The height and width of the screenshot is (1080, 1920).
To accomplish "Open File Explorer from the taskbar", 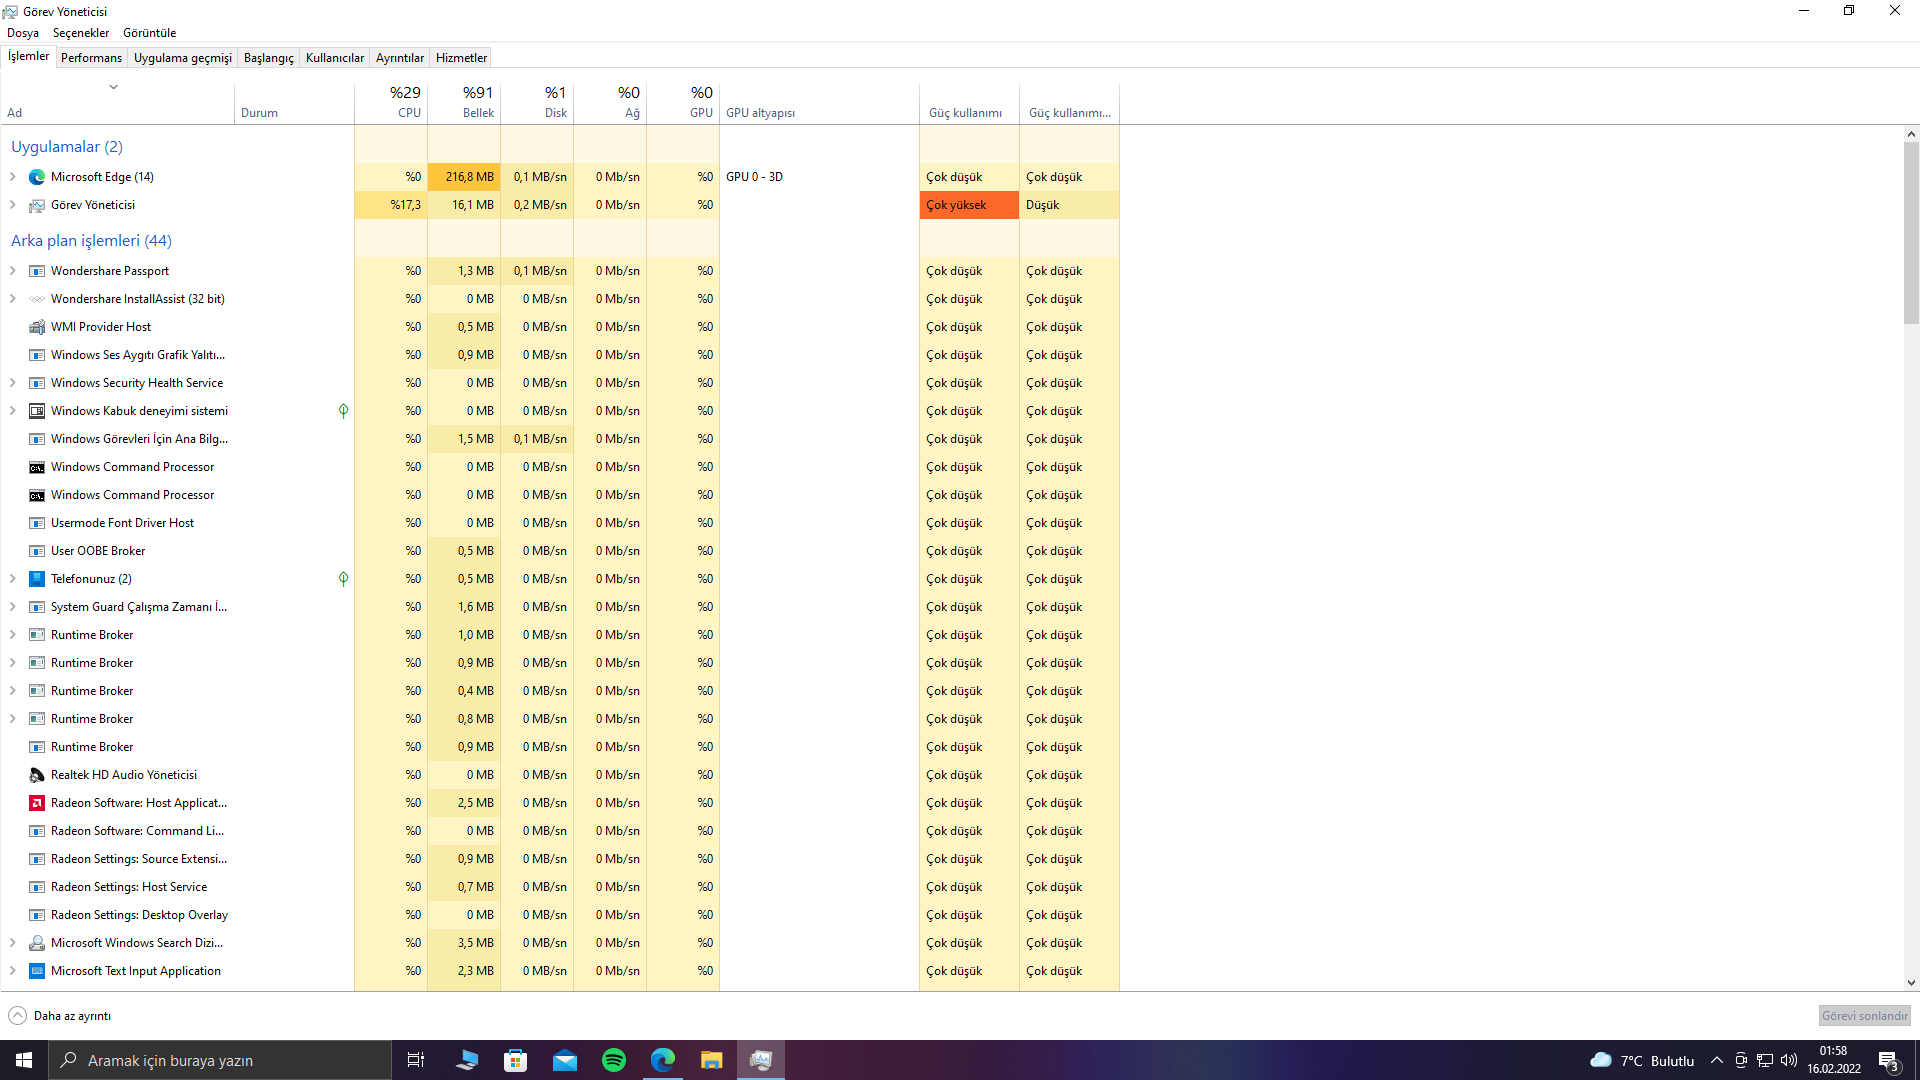I will click(711, 1060).
